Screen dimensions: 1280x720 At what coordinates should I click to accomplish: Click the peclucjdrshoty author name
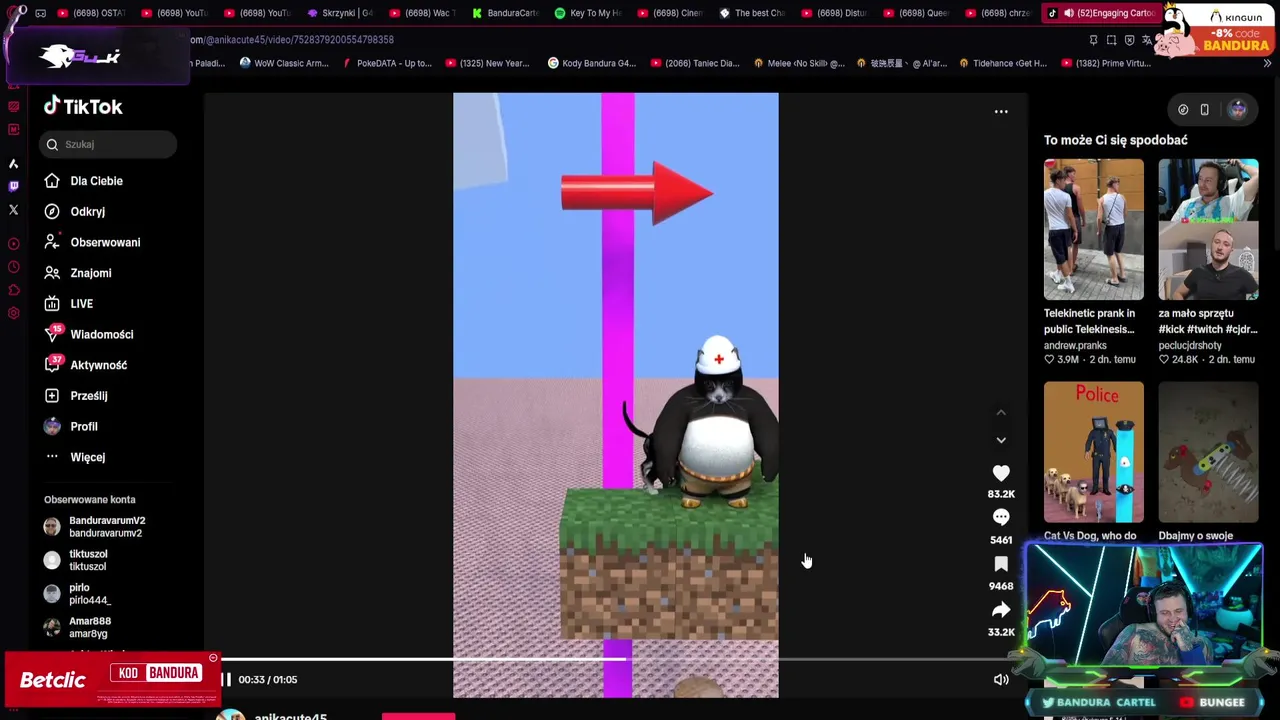point(1190,345)
